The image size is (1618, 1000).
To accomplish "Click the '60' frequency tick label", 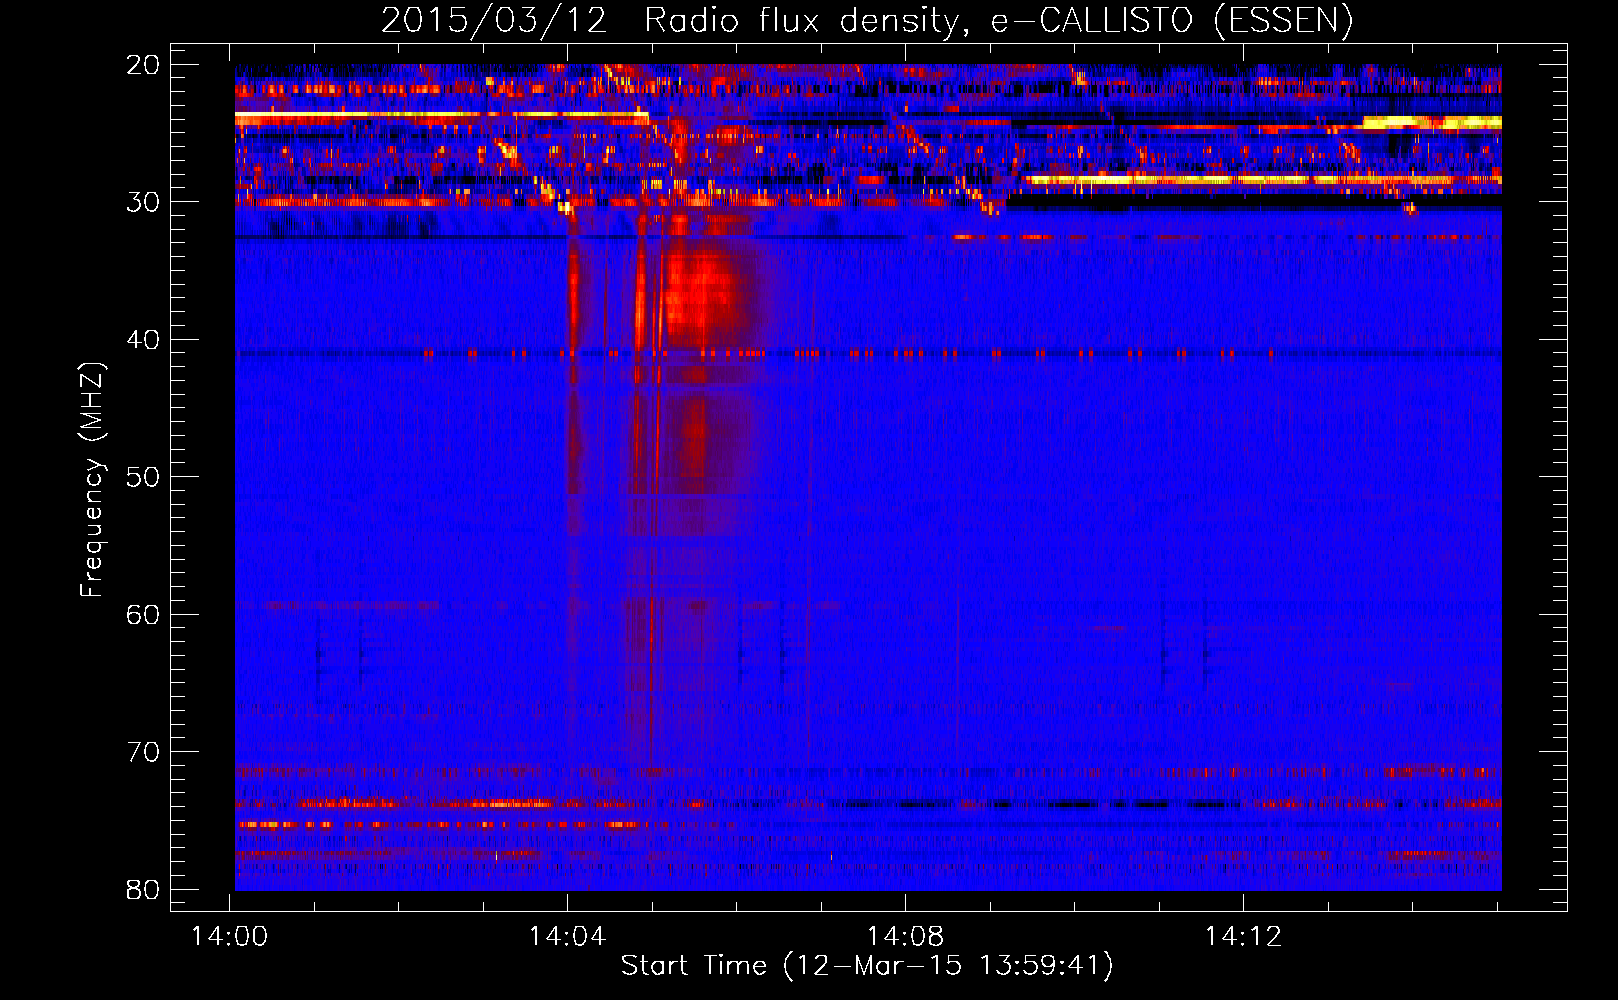I will pos(143,615).
